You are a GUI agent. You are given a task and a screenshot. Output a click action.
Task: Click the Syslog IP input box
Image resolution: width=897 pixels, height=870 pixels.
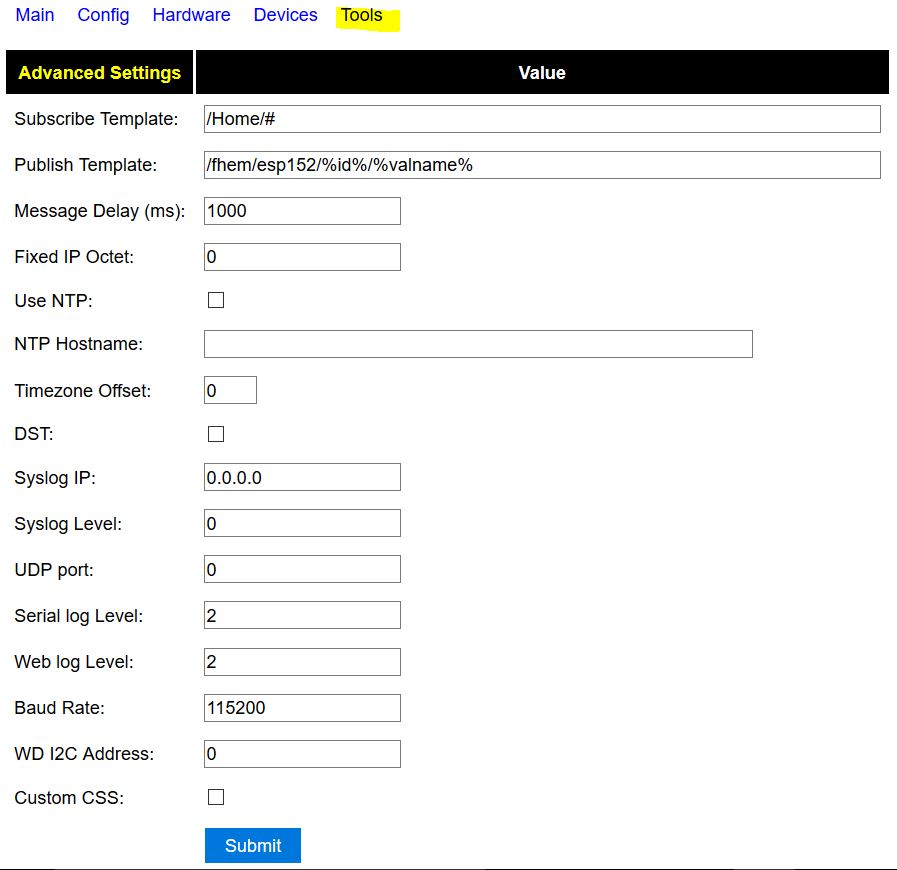click(x=302, y=477)
